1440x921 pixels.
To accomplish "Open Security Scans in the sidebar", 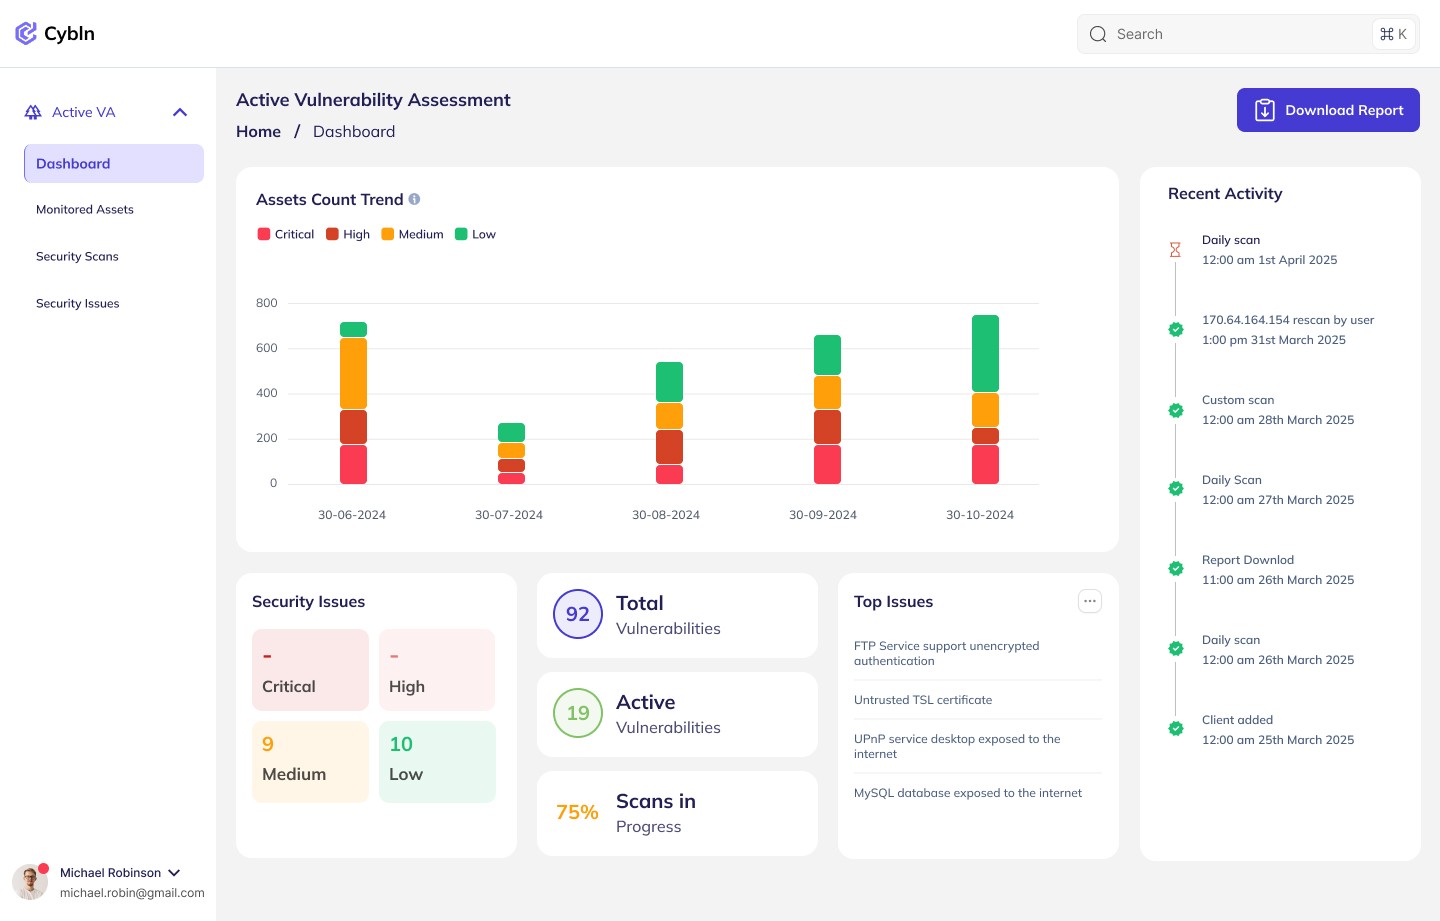I will pyautogui.click(x=77, y=256).
